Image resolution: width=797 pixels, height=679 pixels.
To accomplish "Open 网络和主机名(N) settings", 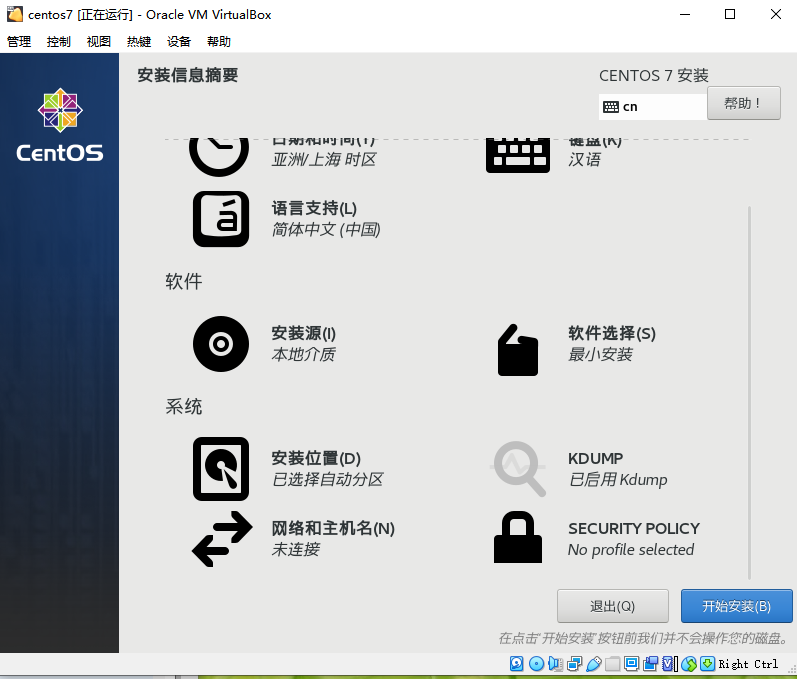I will tap(333, 529).
